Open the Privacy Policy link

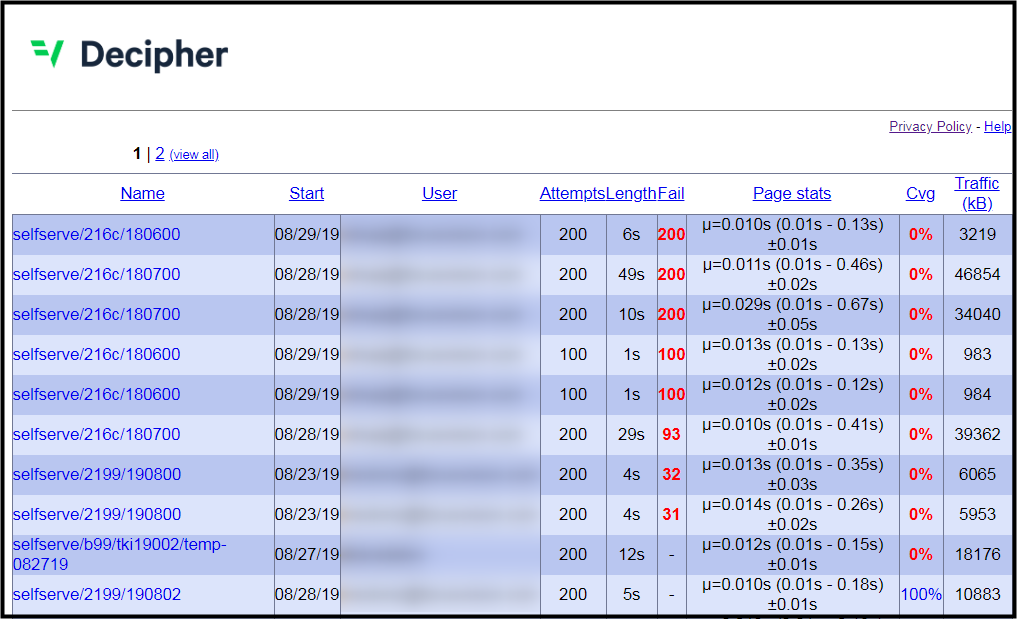(930, 127)
